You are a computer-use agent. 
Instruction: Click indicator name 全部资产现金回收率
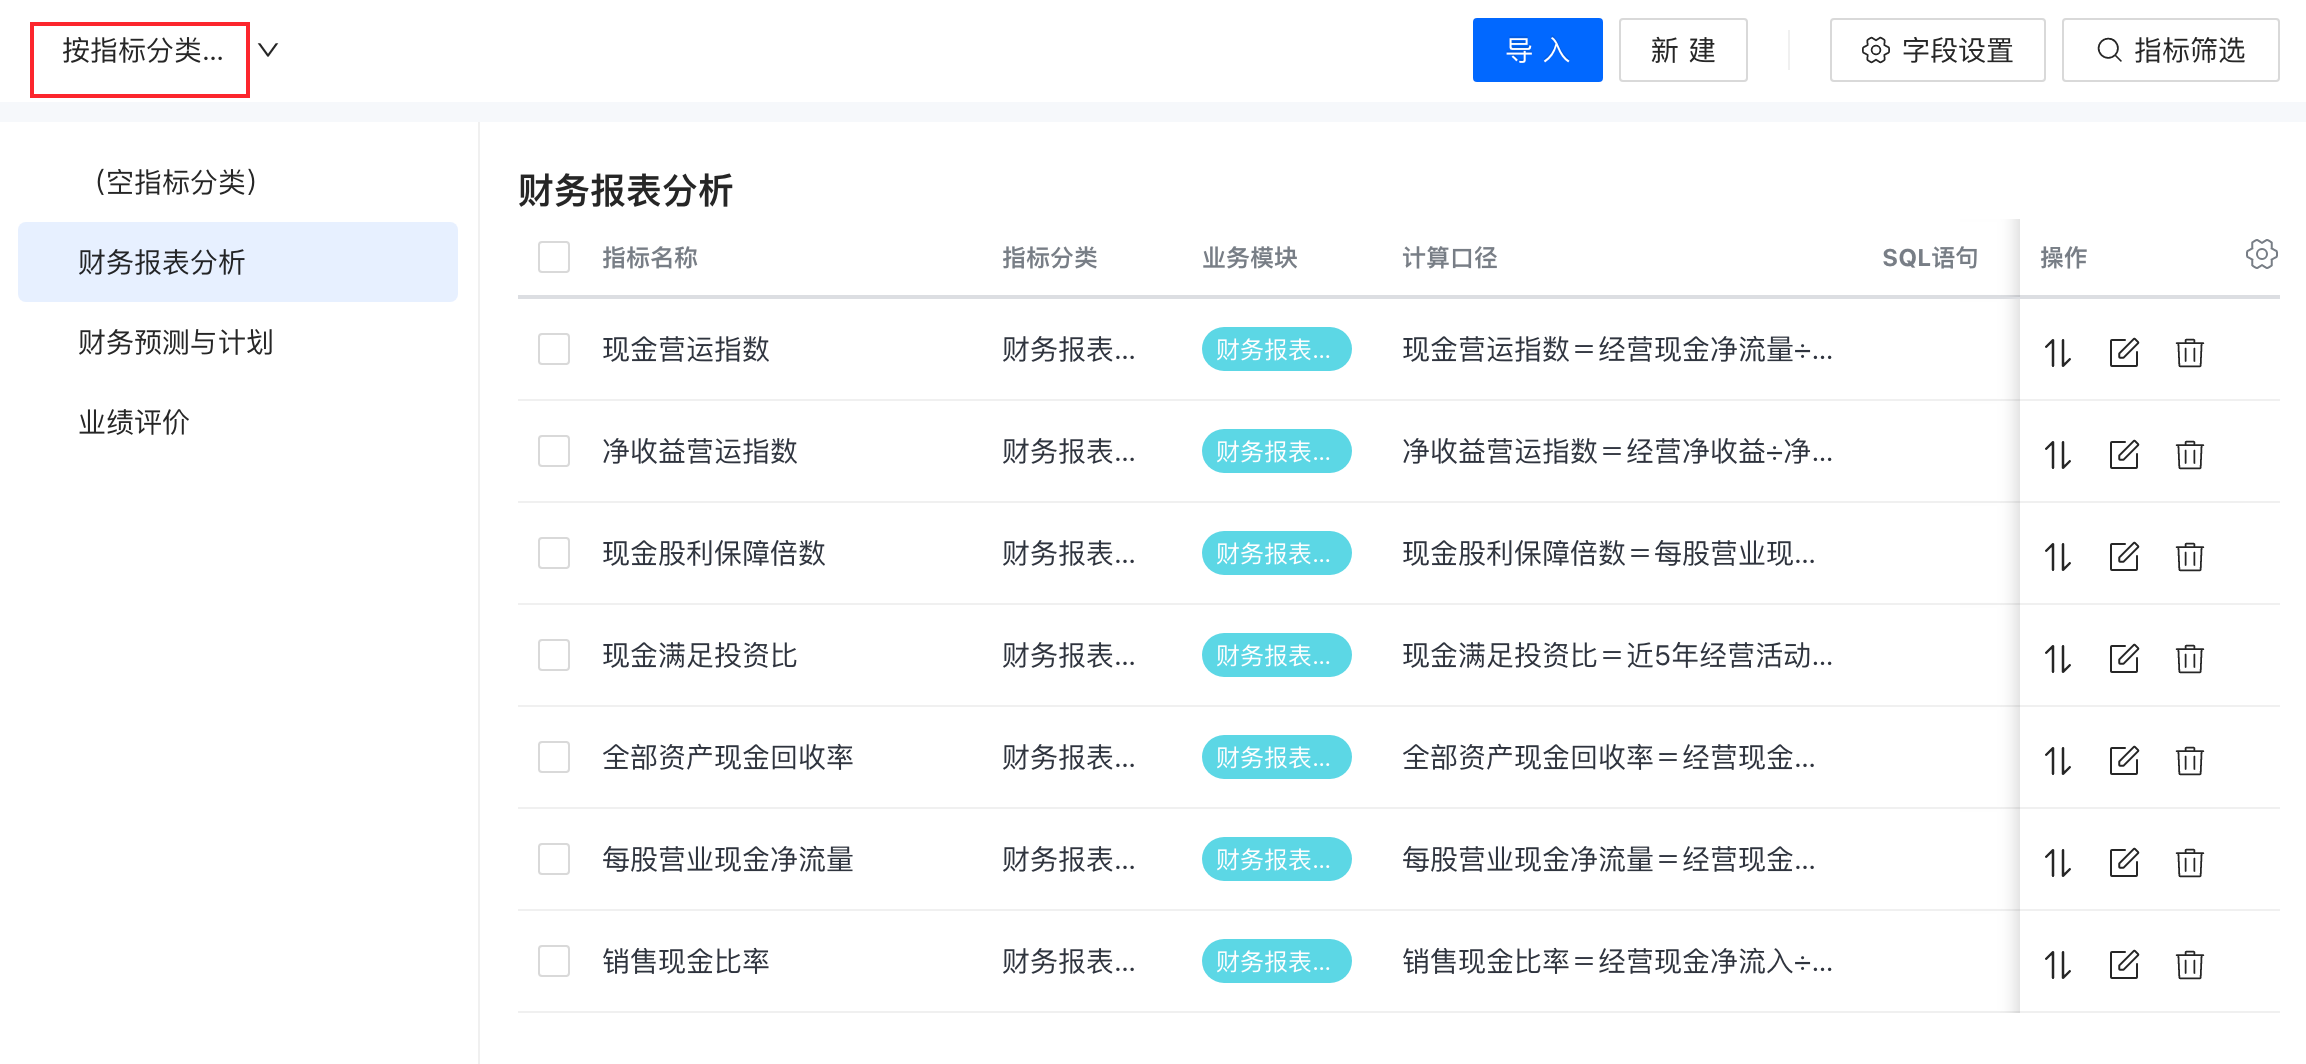[x=728, y=757]
